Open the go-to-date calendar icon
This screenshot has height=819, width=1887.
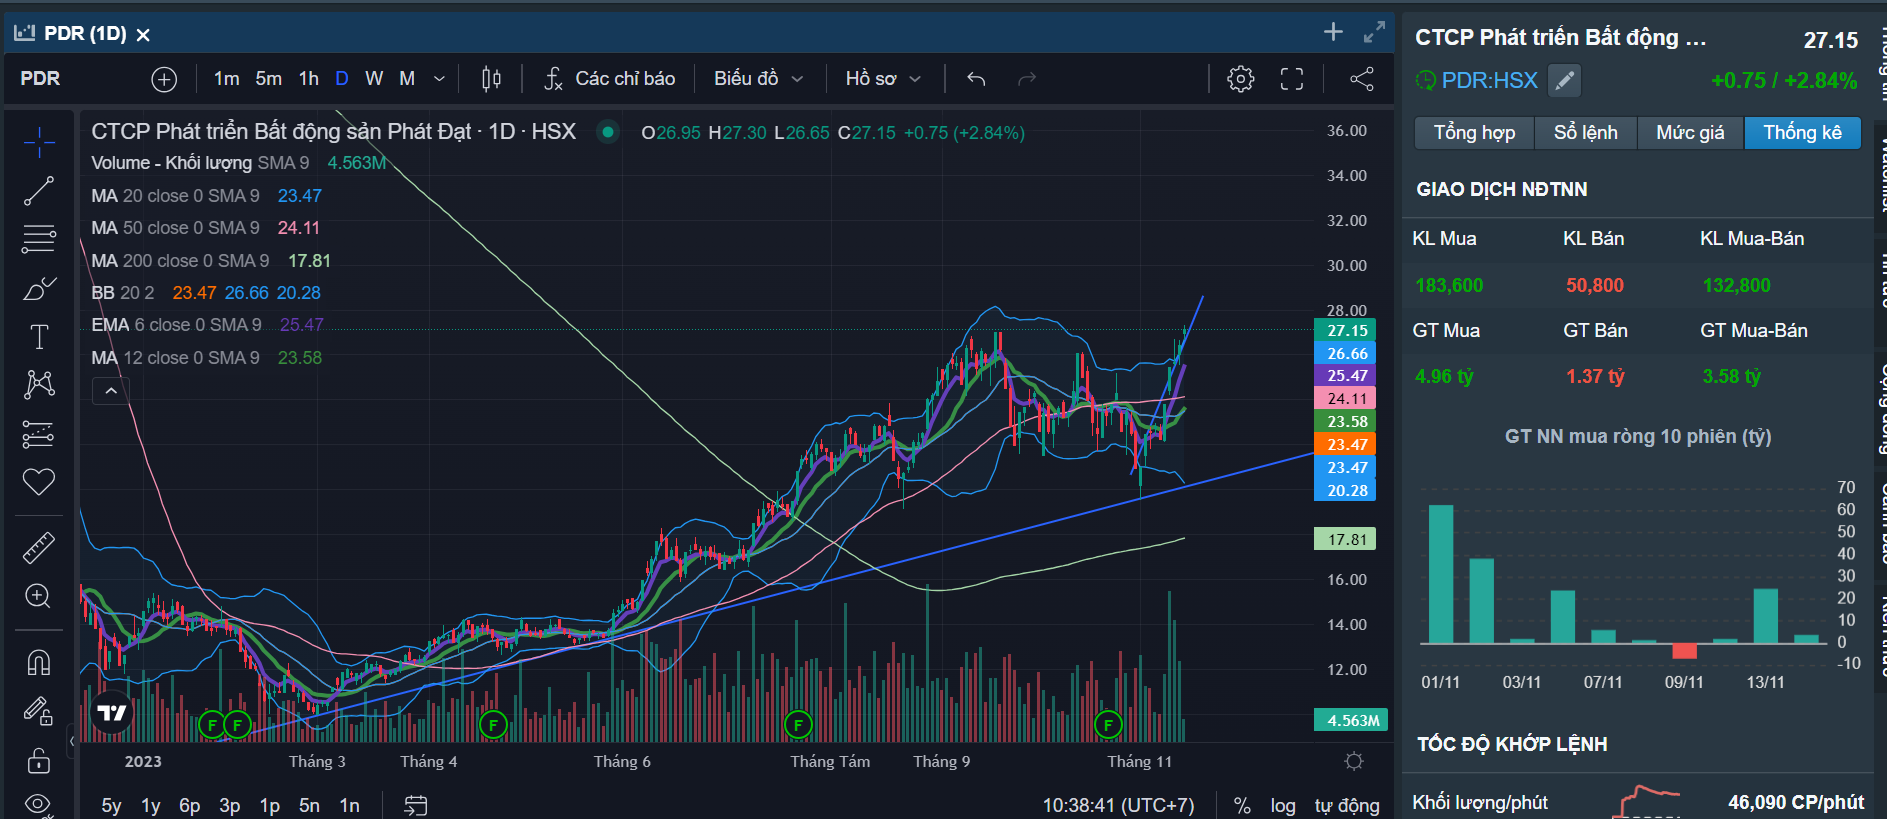pos(416,805)
